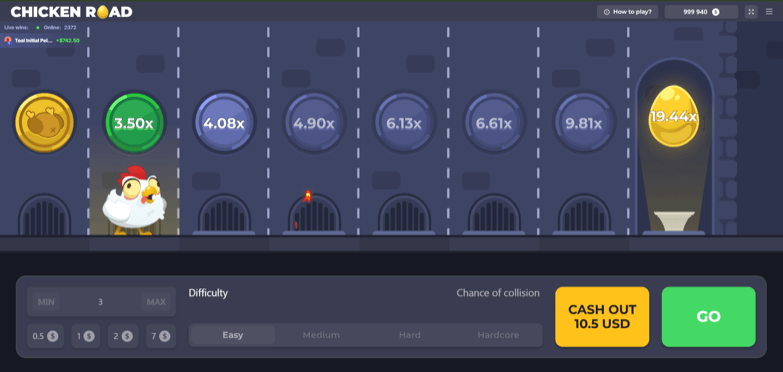The height and width of the screenshot is (372, 783).
Task: Click the flame on the sewer grate
Action: (x=308, y=196)
